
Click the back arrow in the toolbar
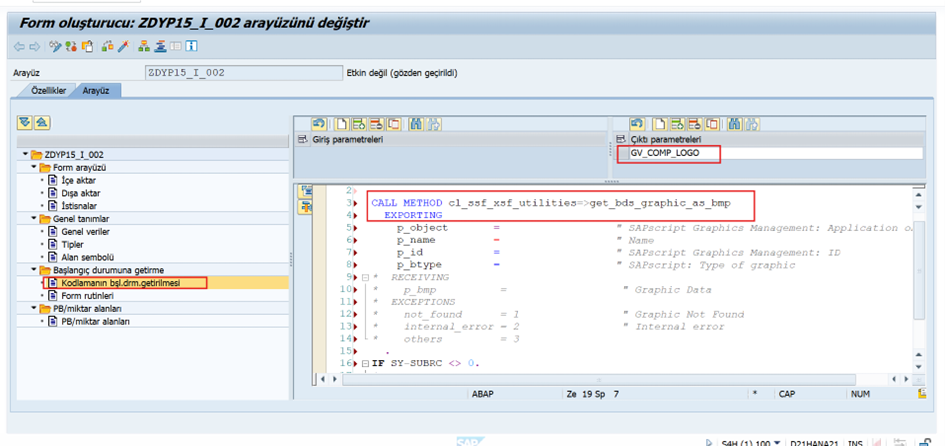[19, 46]
